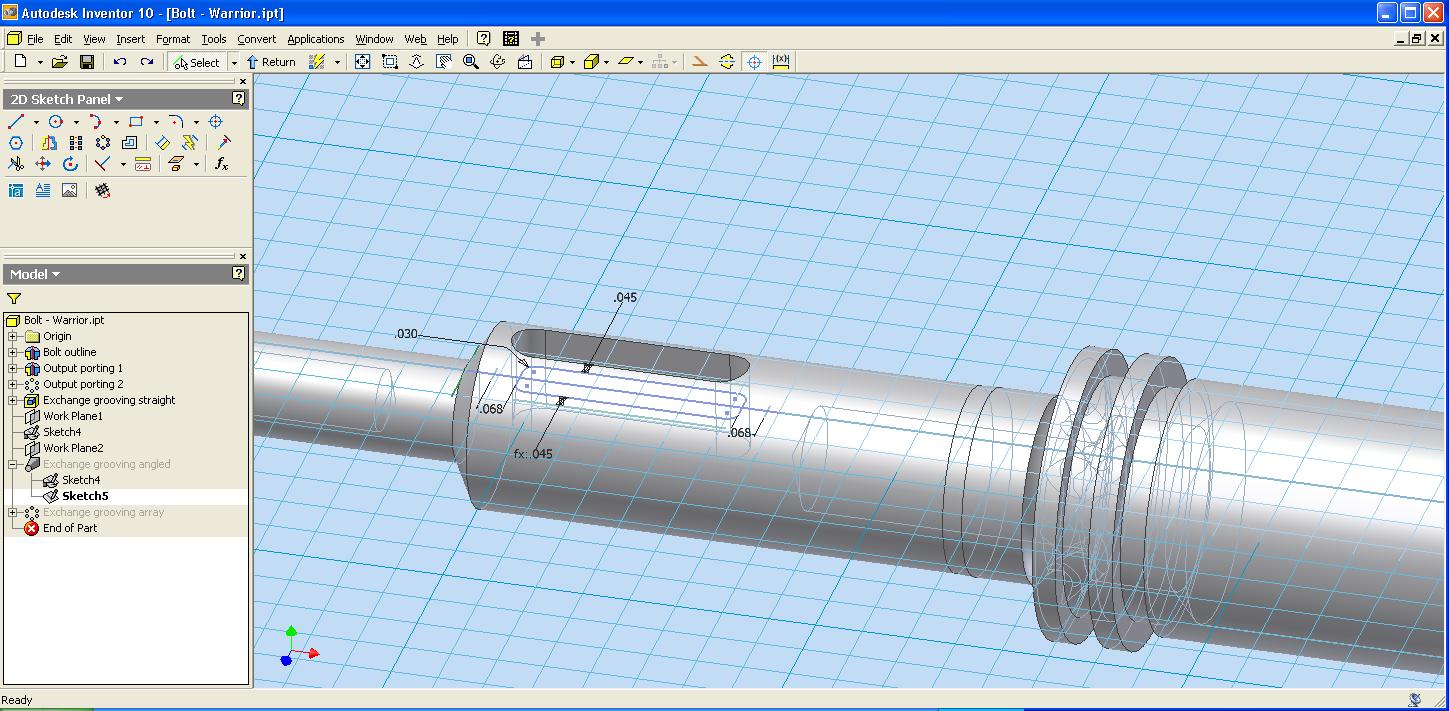The width and height of the screenshot is (1449, 711).
Task: Run the Auto Dimension tool
Action: click(190, 143)
